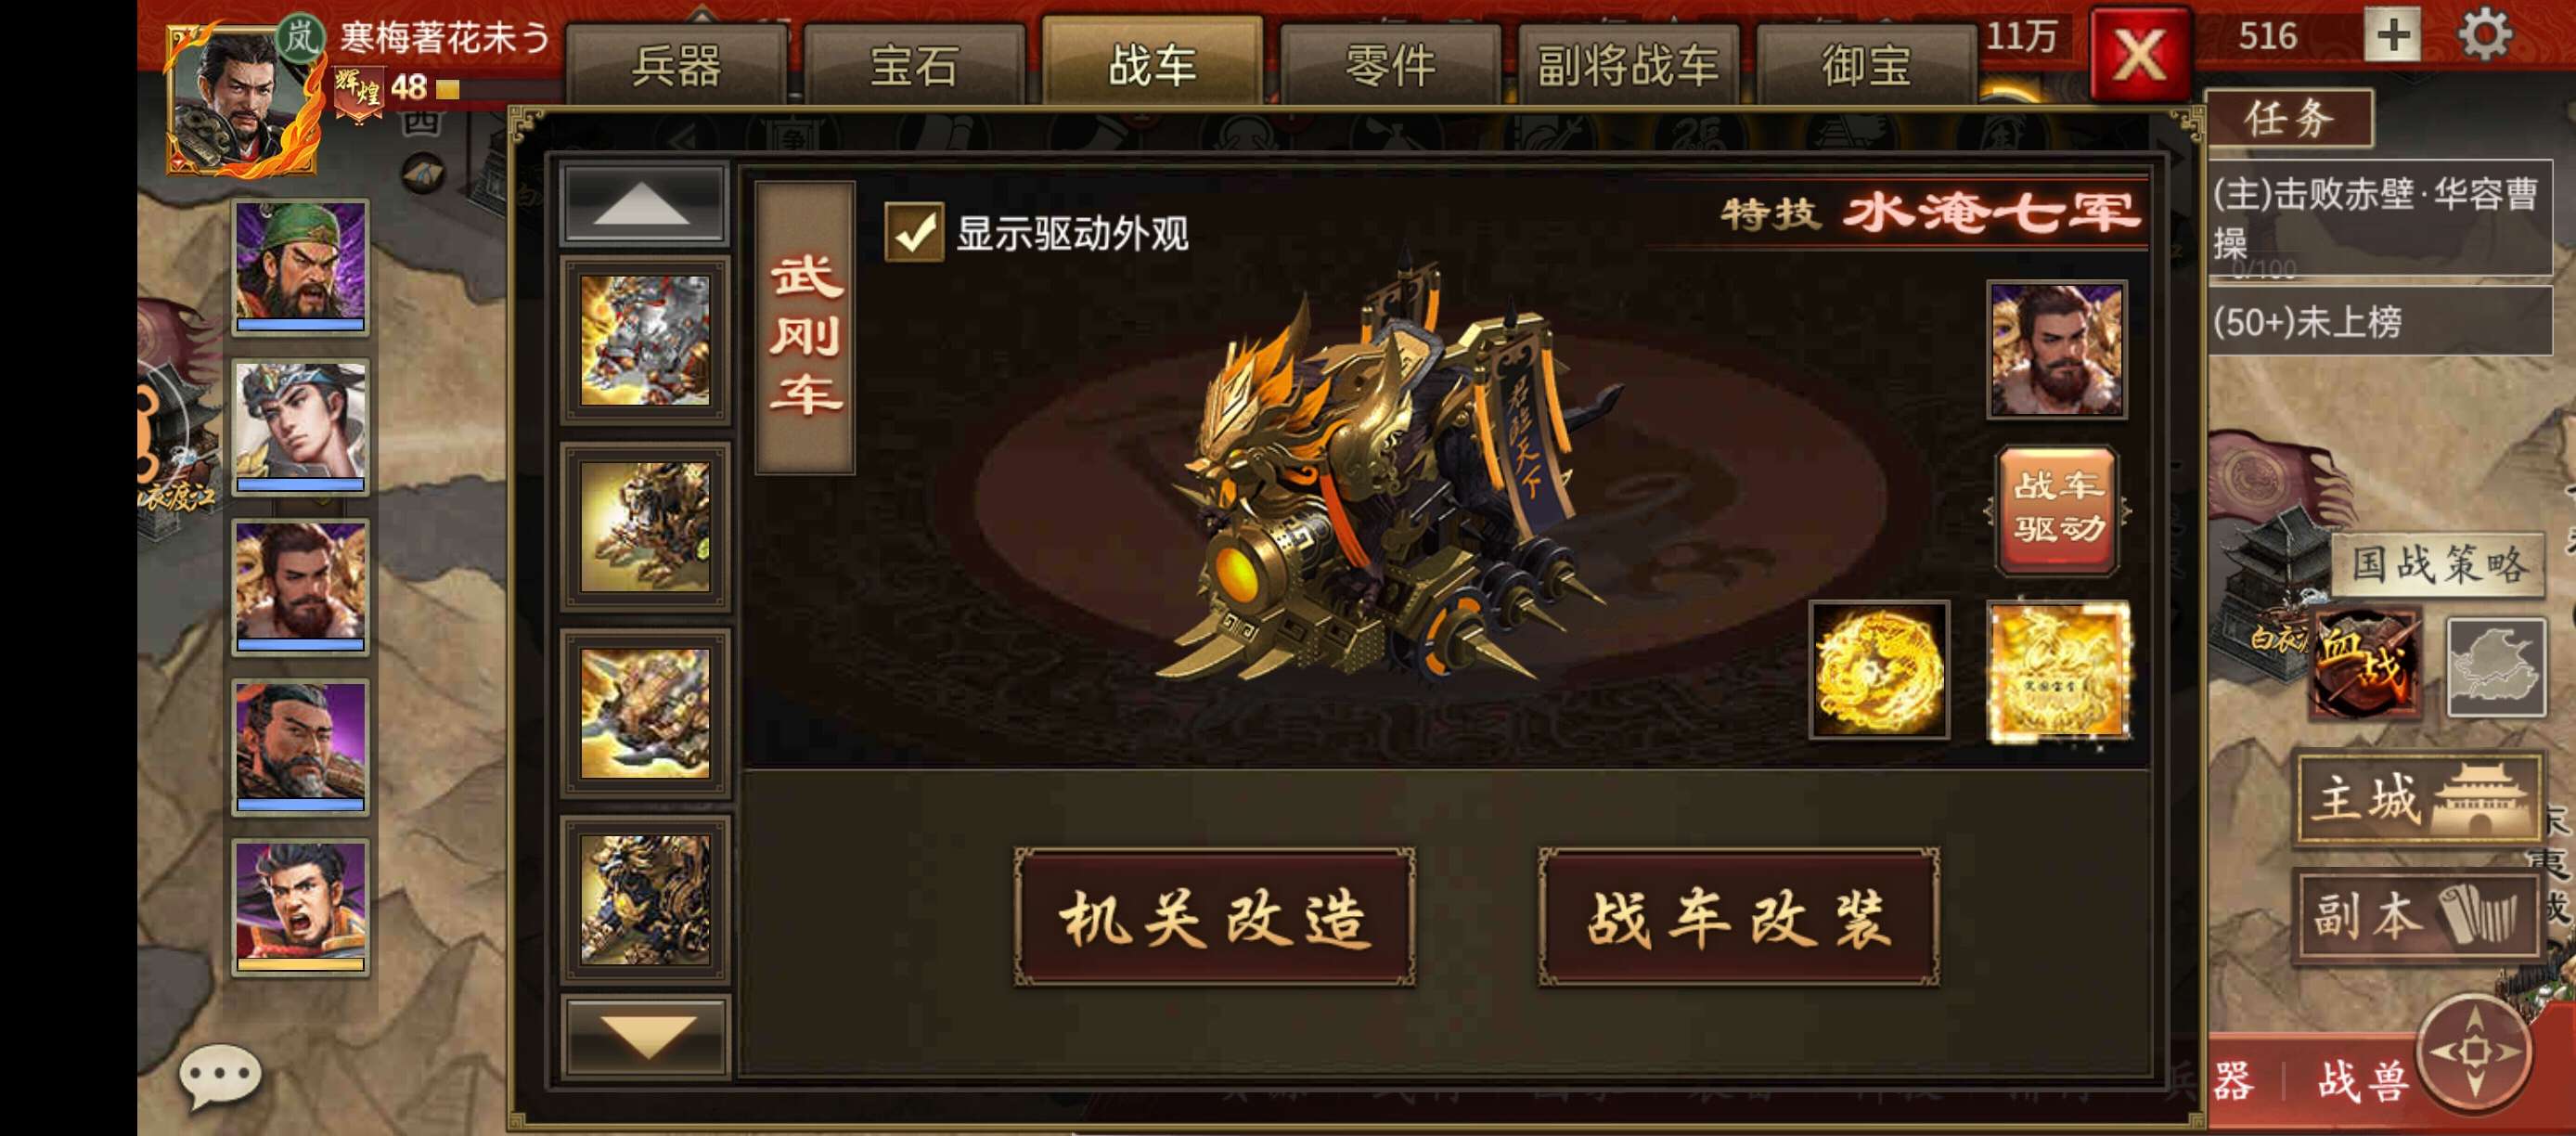Image resolution: width=2576 pixels, height=1136 pixels.
Task: Click the settings gear icon
Action: coord(2485,34)
